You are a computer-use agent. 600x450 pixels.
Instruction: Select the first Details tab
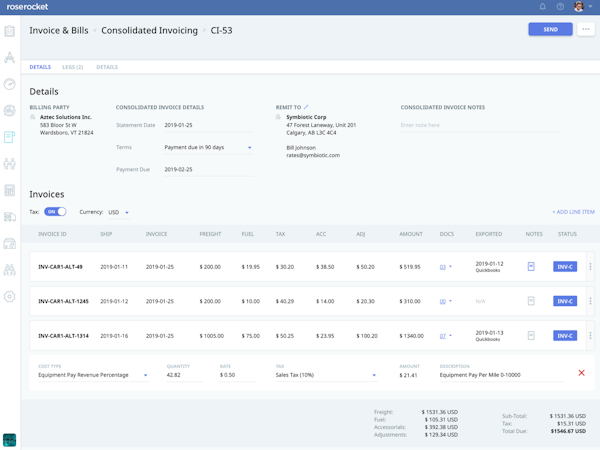(40, 67)
